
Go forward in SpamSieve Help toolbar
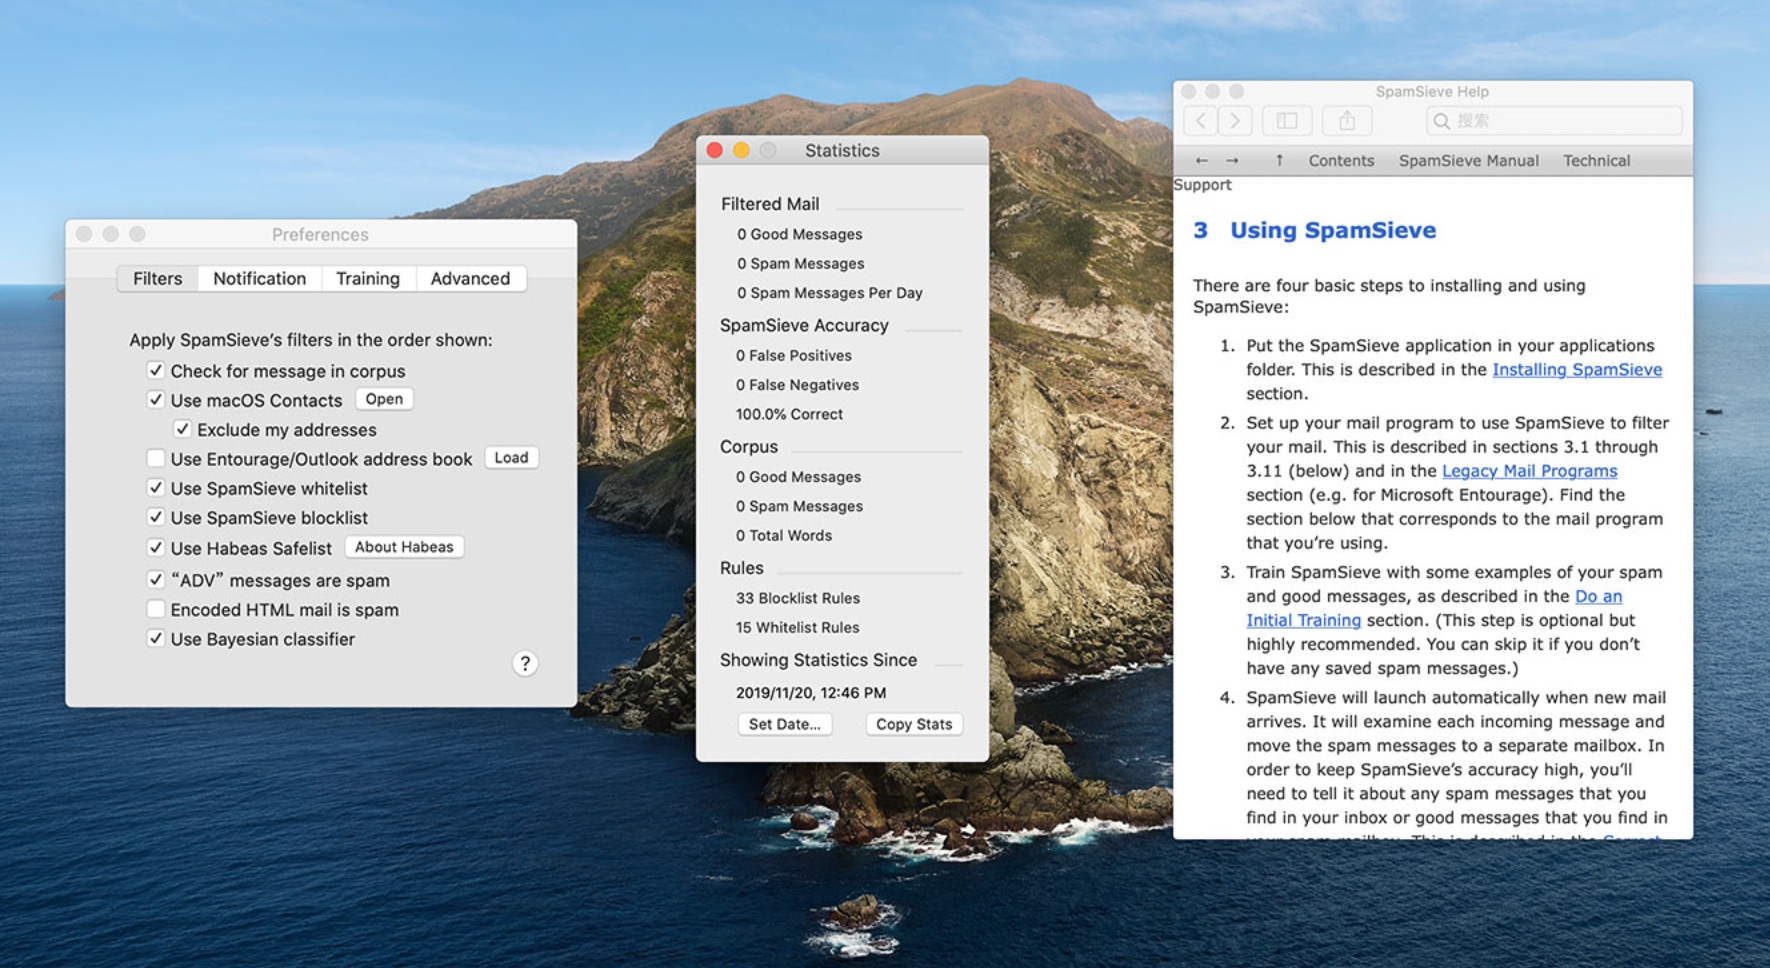point(1235,121)
